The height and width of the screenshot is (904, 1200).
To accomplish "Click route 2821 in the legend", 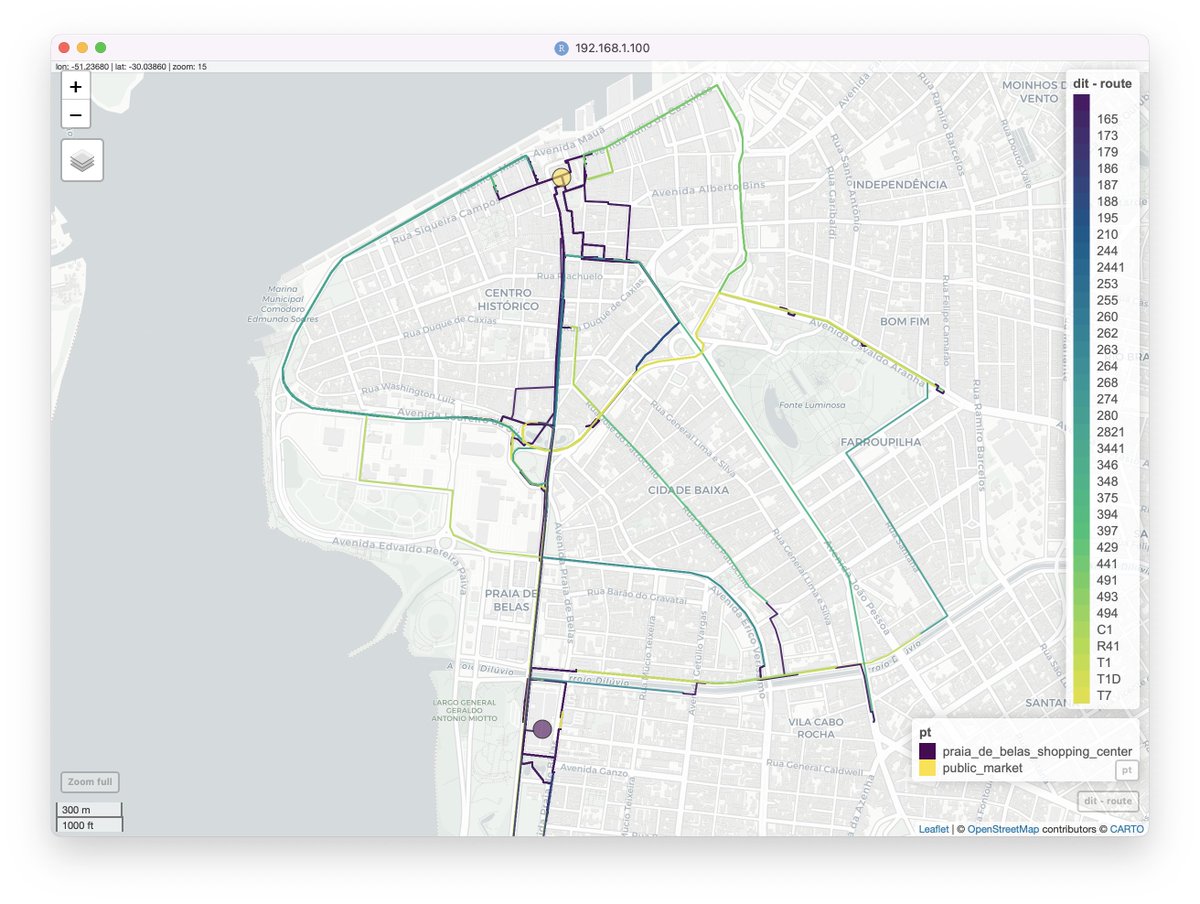I will [1111, 432].
